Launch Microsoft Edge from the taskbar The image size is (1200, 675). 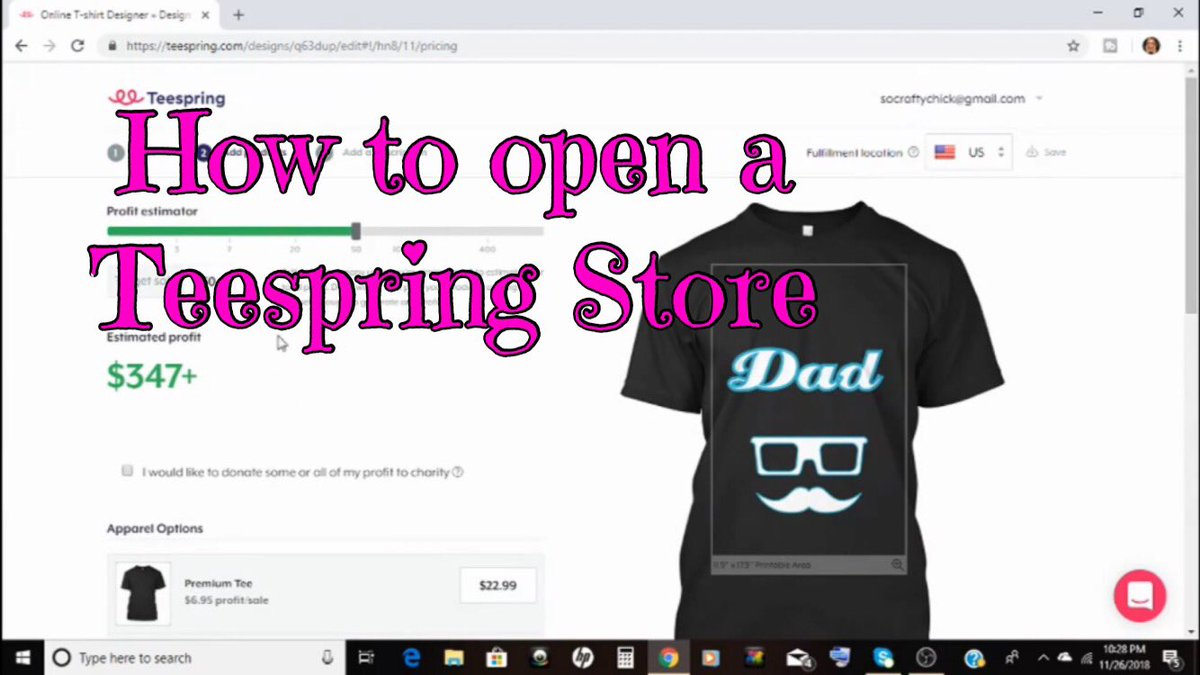coord(410,657)
